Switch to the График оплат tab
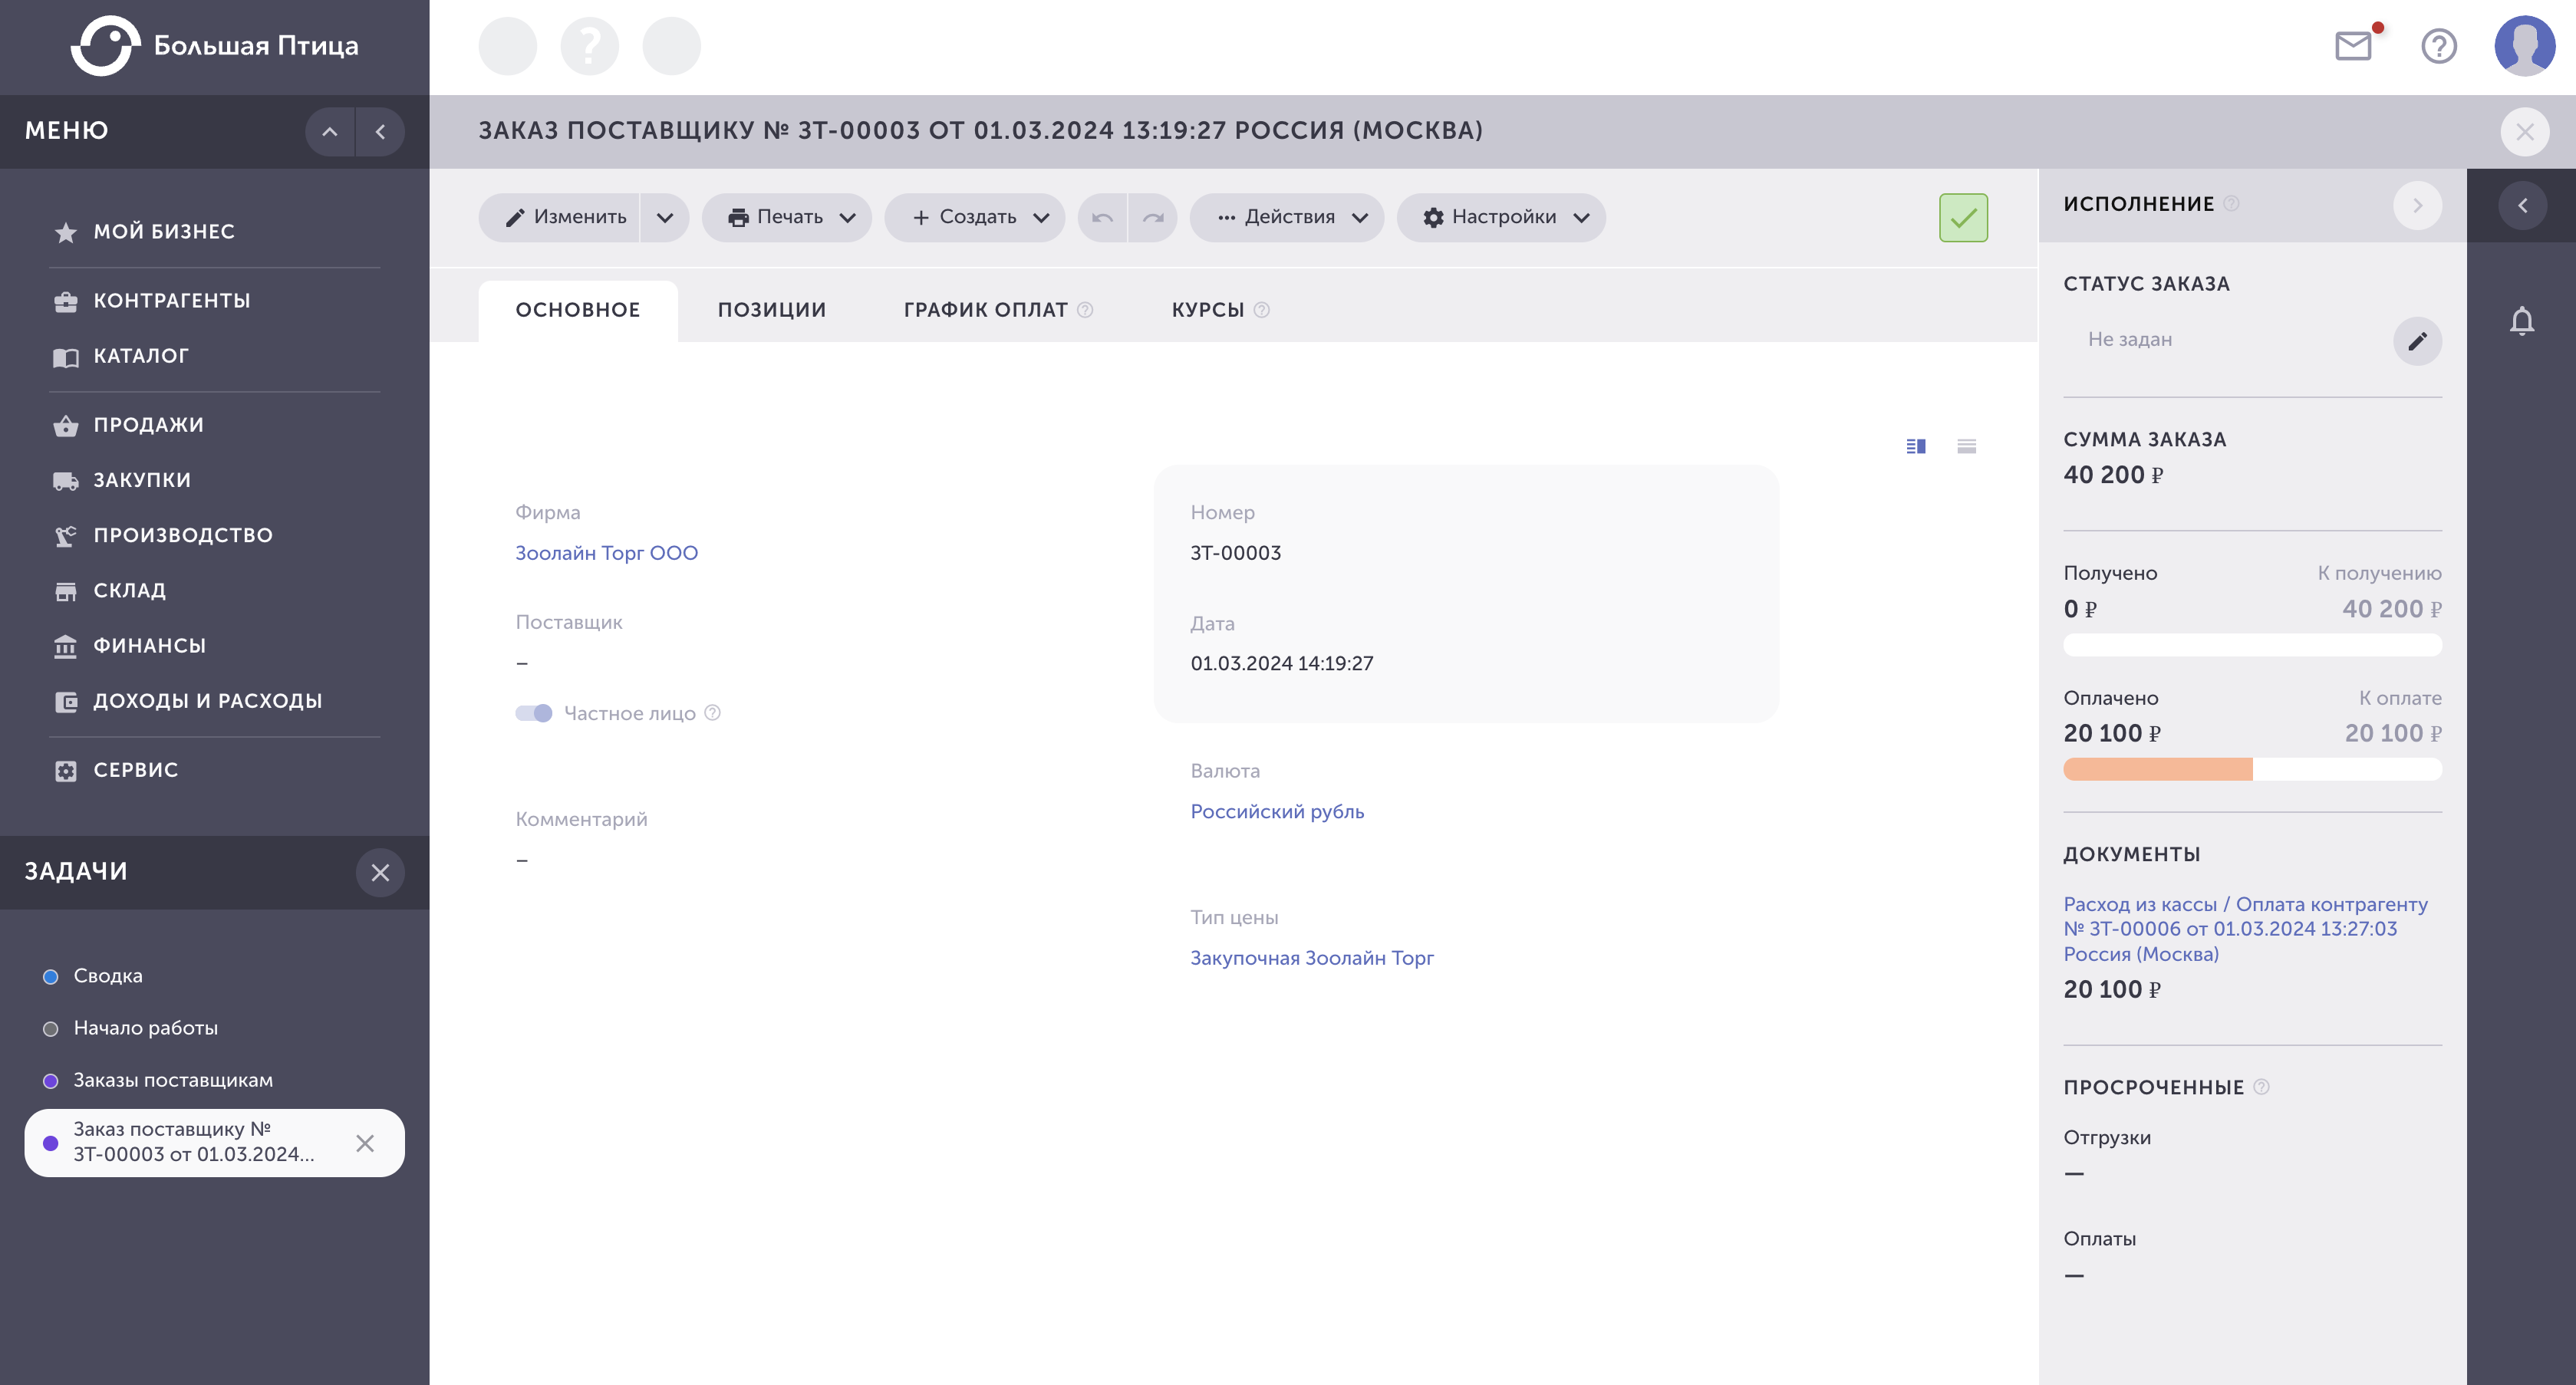This screenshot has width=2576, height=1385. [x=985, y=310]
